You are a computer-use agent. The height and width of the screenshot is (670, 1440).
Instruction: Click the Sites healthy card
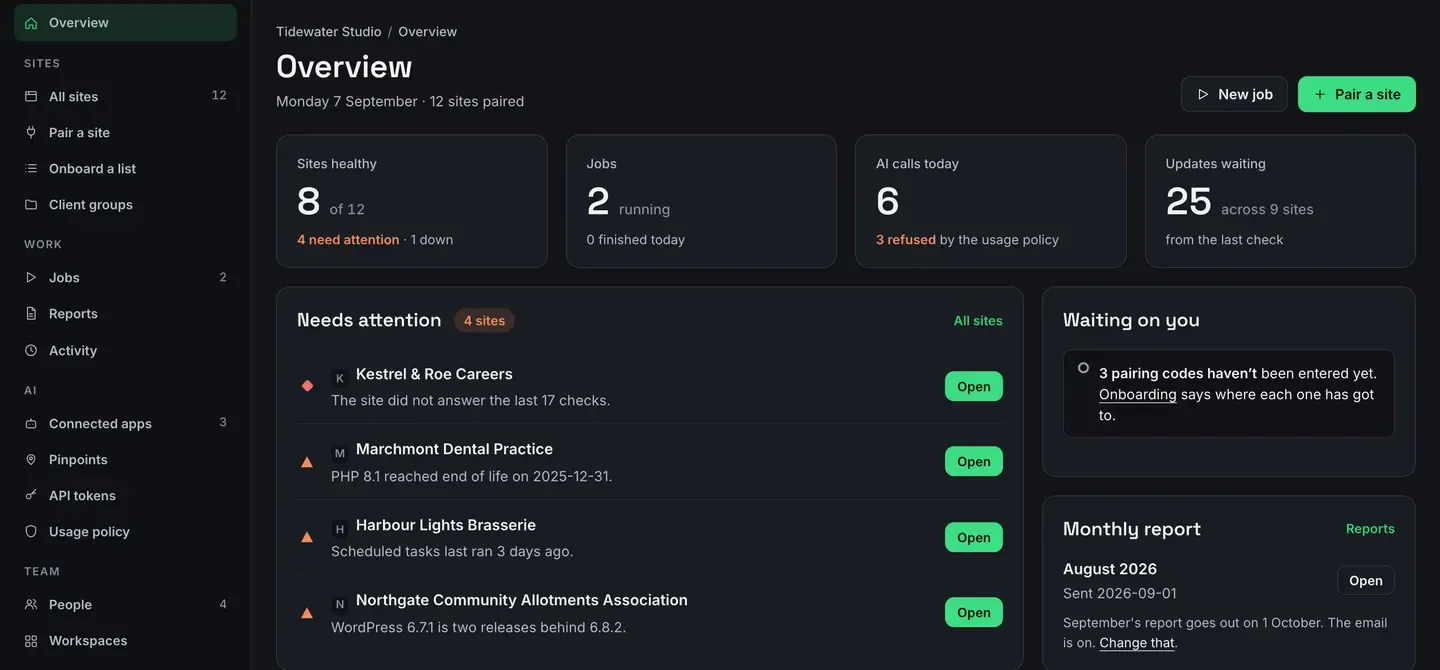(412, 201)
